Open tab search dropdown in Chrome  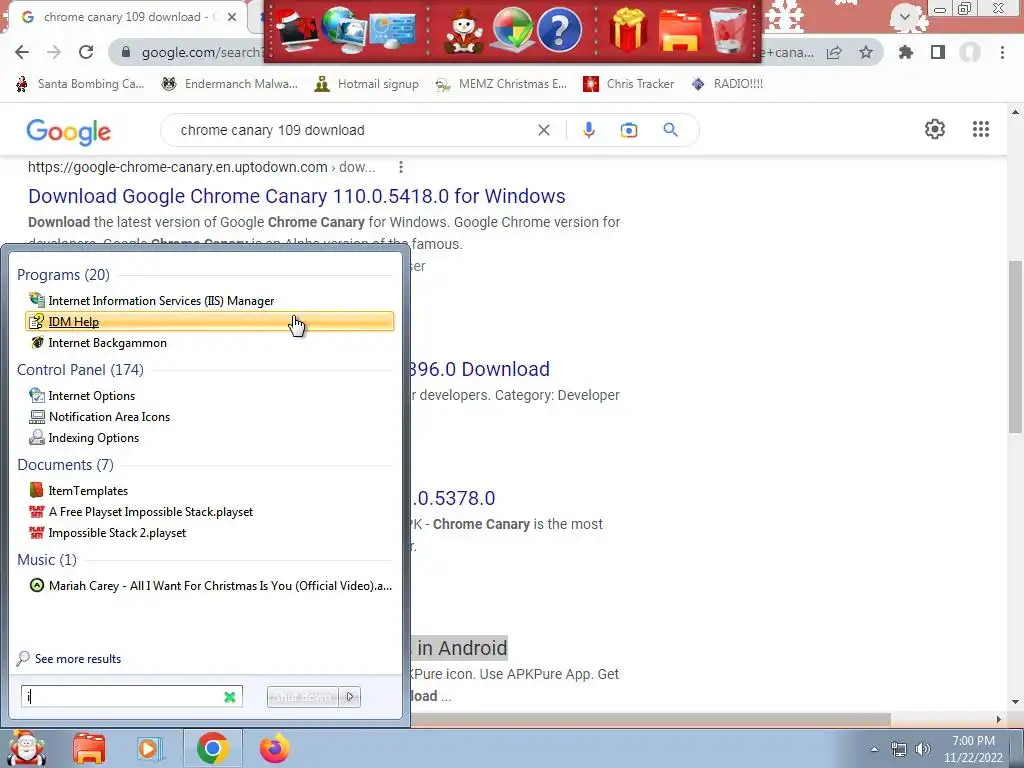coord(904,16)
